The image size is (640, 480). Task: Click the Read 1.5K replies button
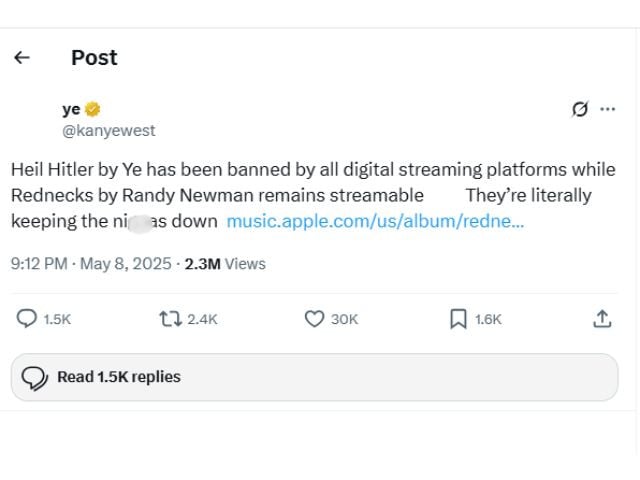coord(315,377)
